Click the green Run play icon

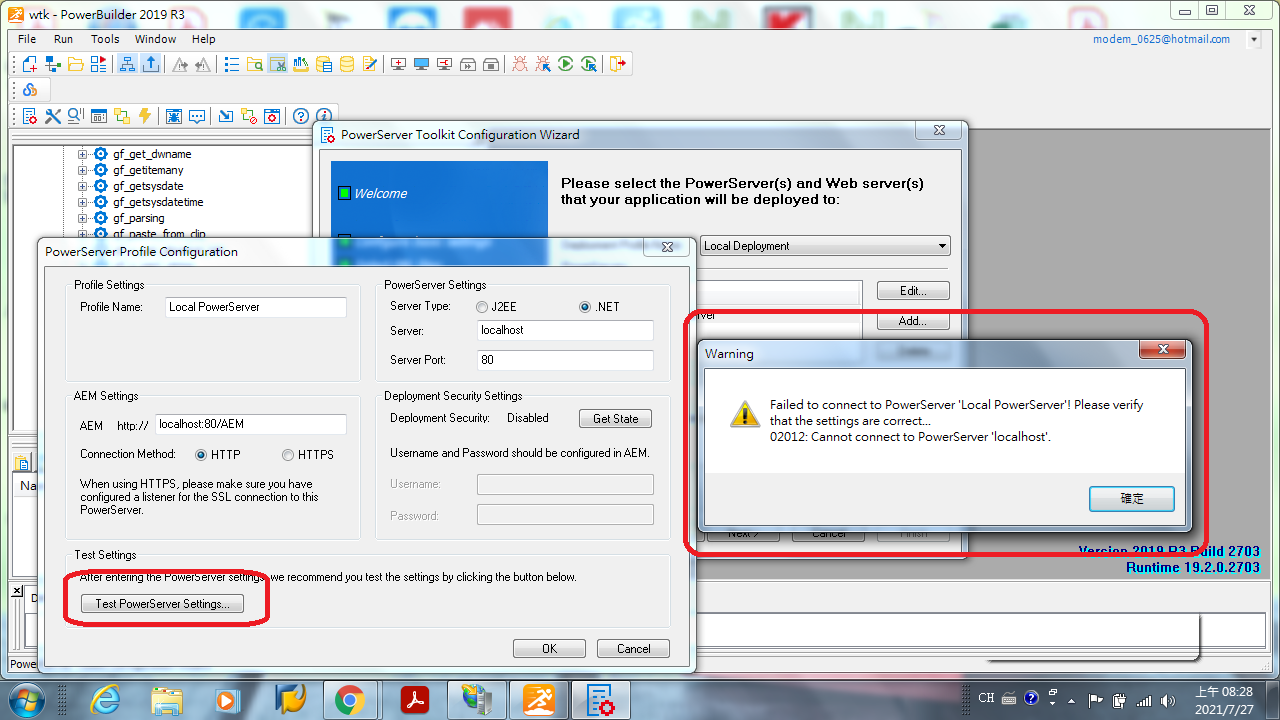(x=566, y=64)
